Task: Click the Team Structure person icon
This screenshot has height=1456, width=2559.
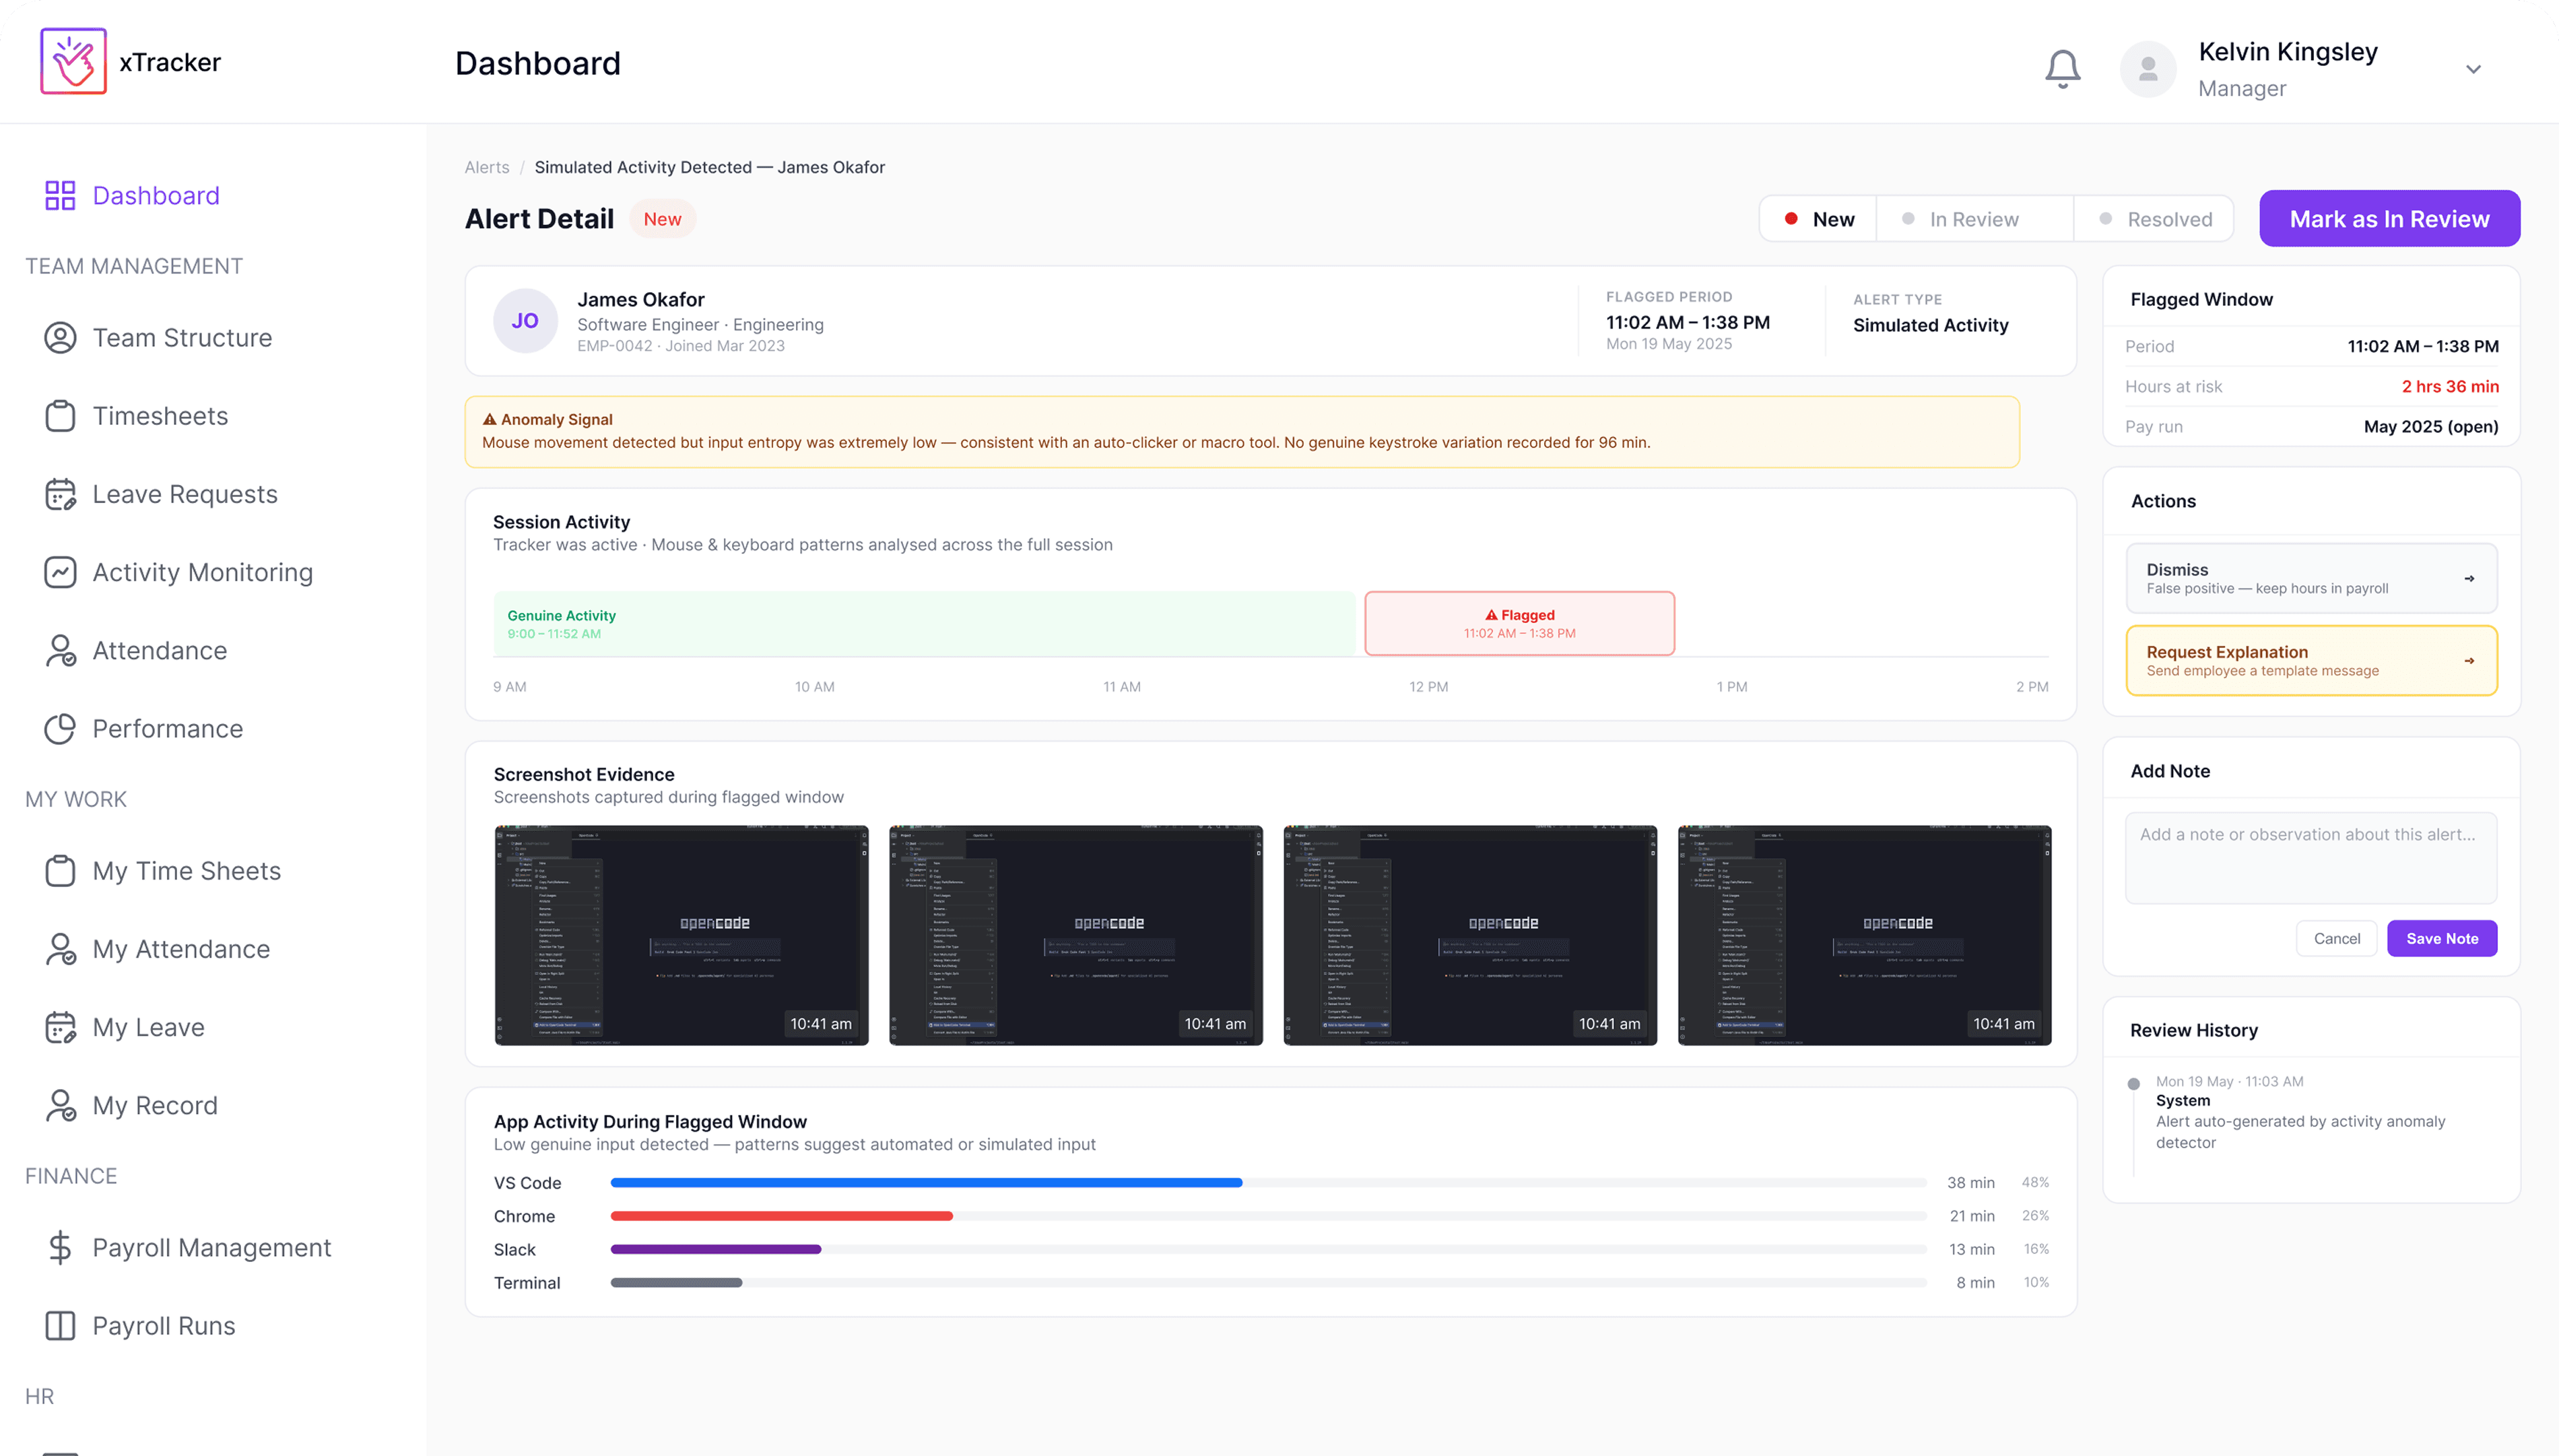Action: pos(60,338)
